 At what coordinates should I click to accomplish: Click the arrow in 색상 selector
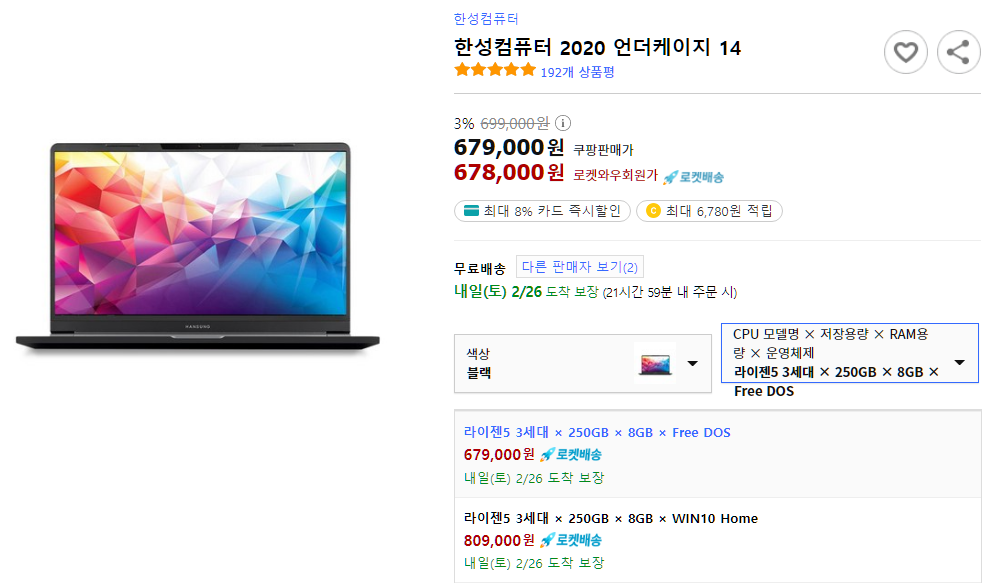[x=693, y=363]
